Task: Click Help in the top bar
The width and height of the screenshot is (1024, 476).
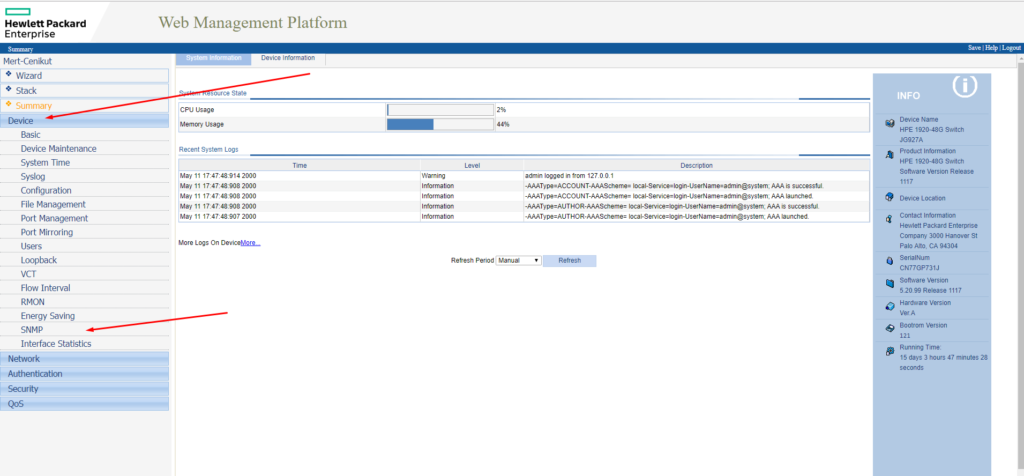Action: click(991, 48)
